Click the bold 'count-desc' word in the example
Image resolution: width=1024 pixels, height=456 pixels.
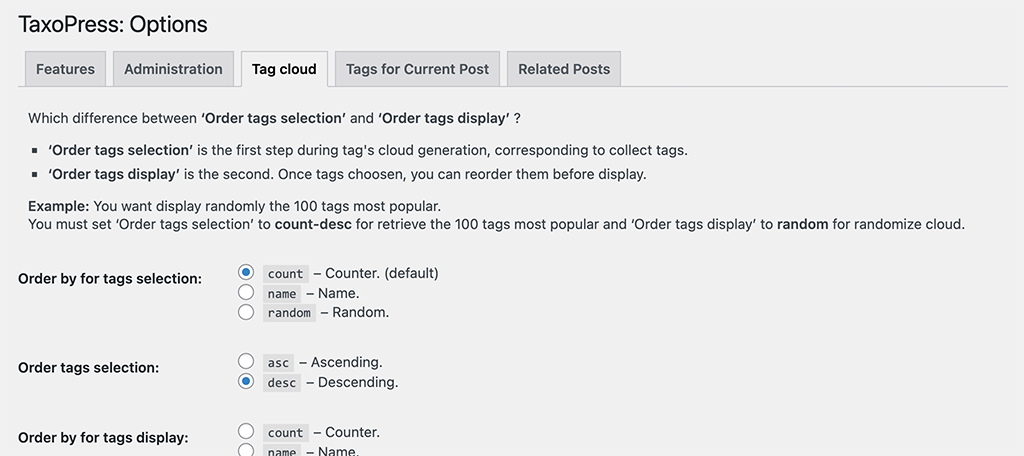pos(313,224)
